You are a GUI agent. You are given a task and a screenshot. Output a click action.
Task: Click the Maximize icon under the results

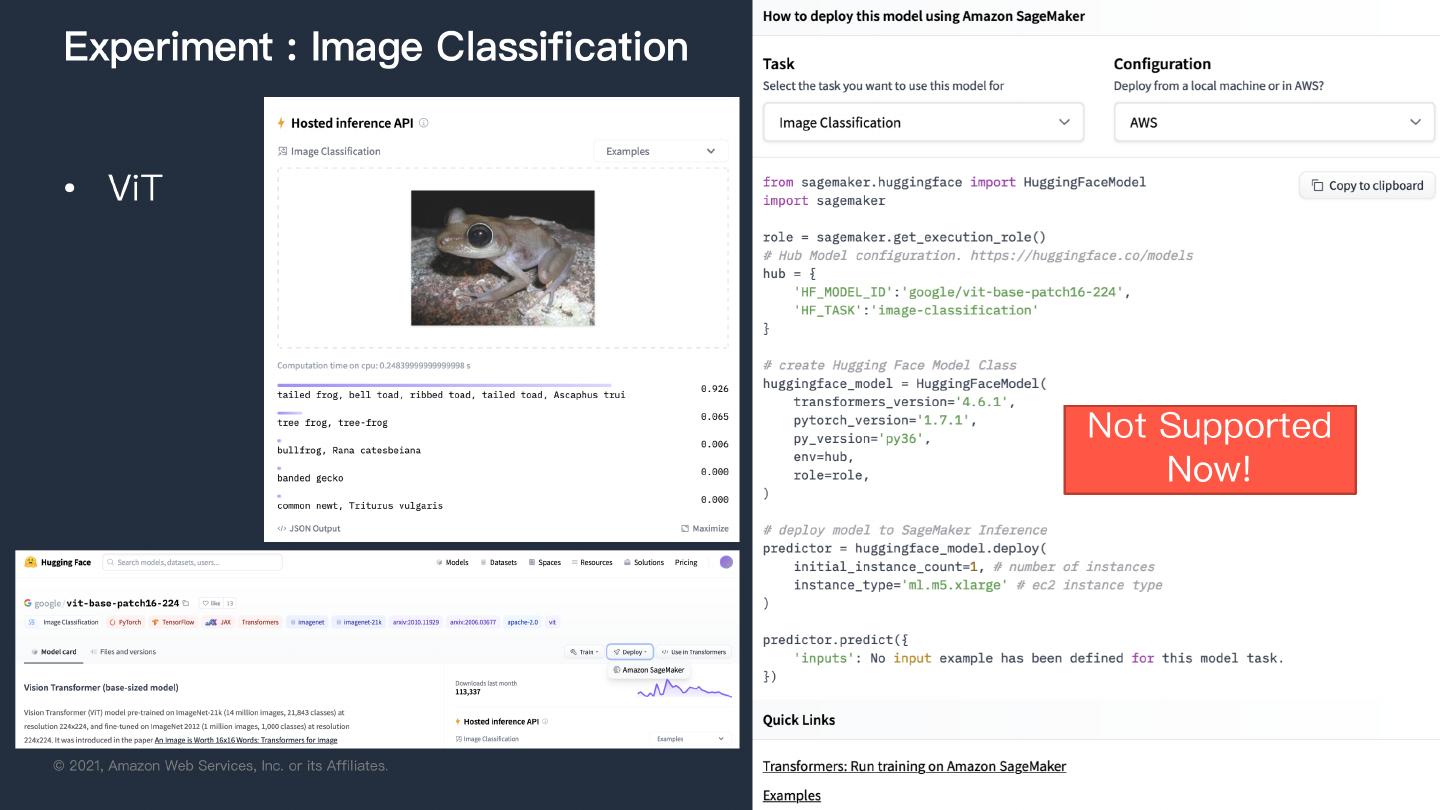(x=685, y=528)
